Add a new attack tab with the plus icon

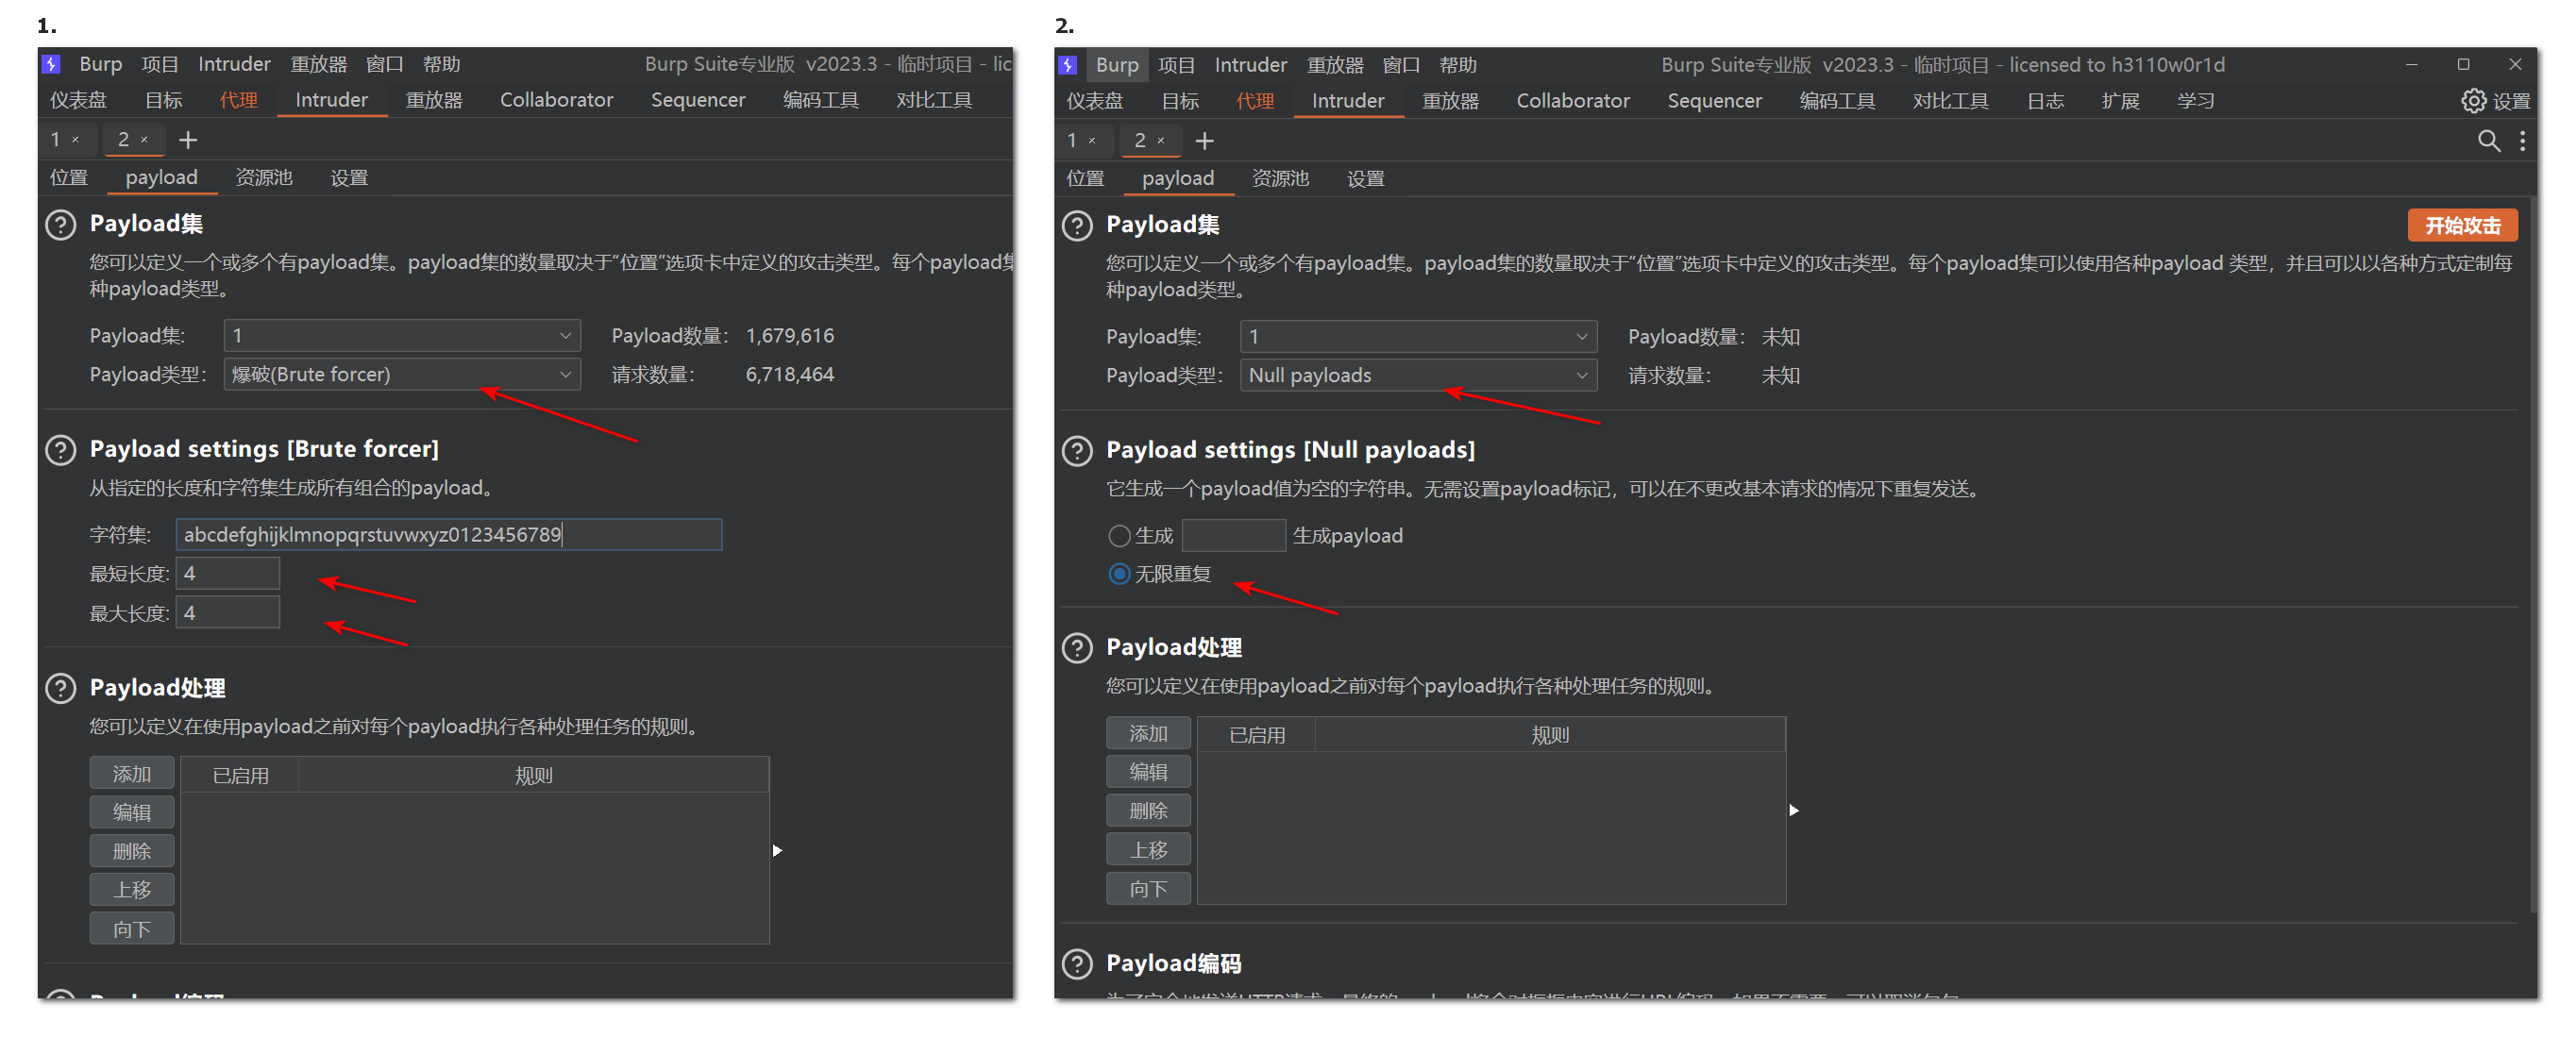(1204, 140)
